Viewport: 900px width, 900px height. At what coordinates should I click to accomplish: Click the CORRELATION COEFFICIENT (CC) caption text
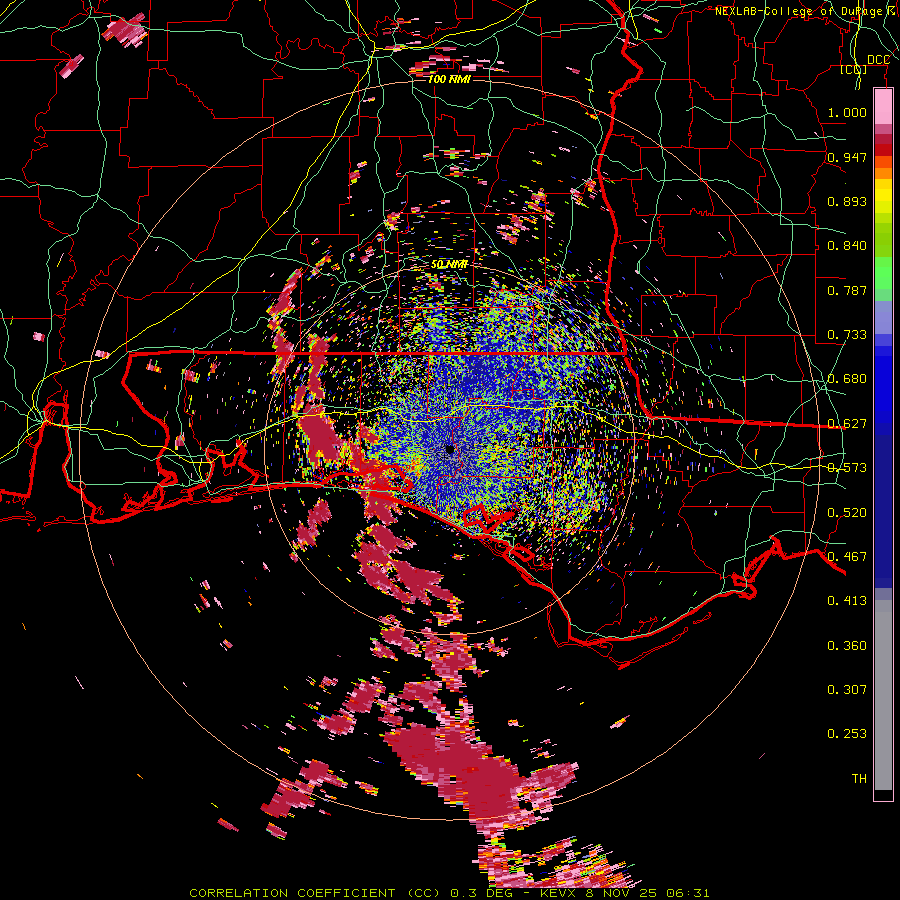317,893
